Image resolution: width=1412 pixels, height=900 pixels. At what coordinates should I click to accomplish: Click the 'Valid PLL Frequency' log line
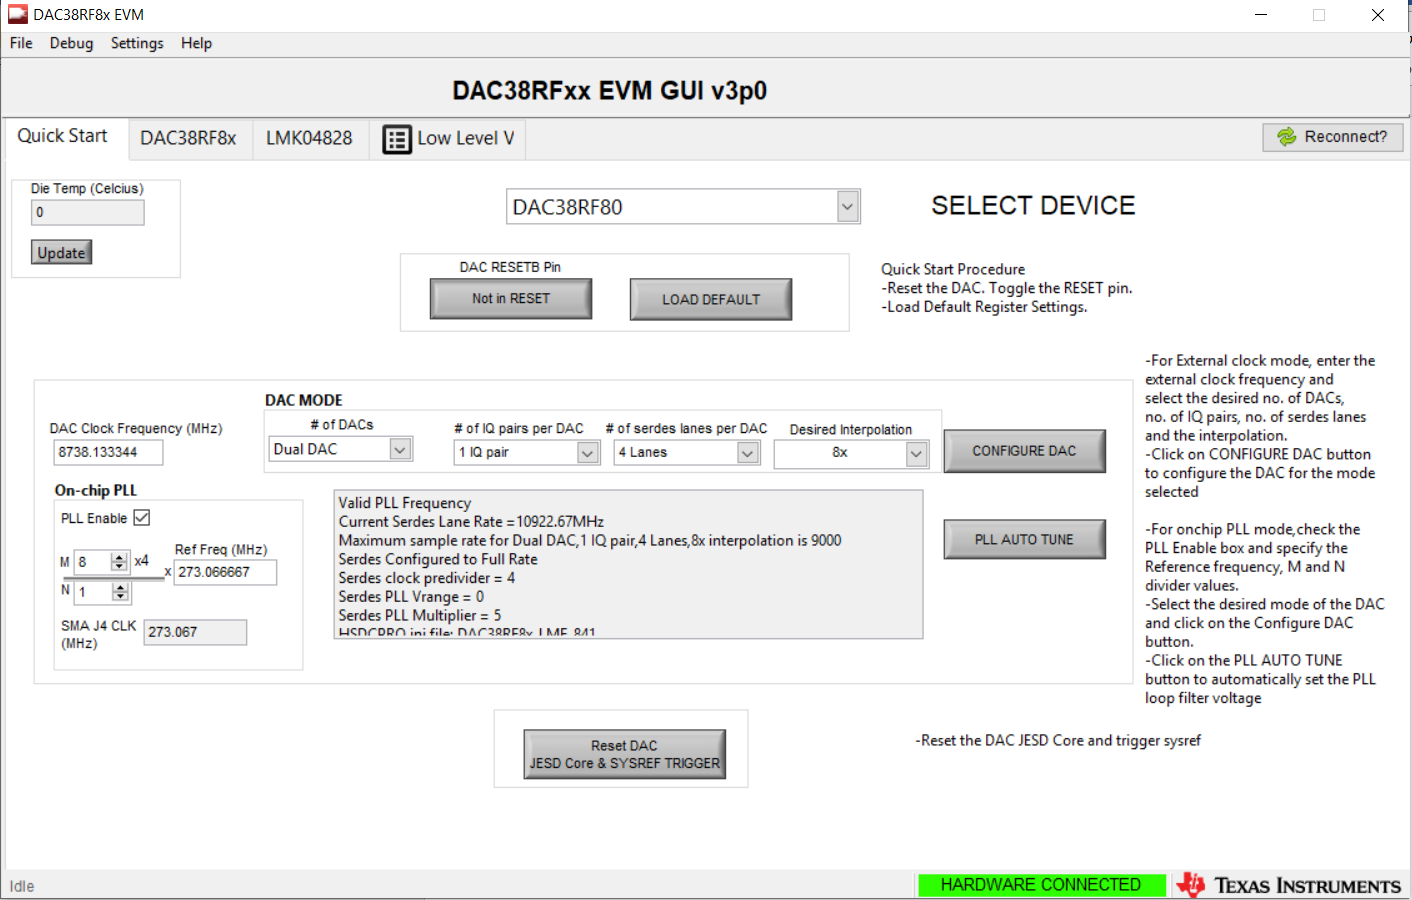coord(405,503)
